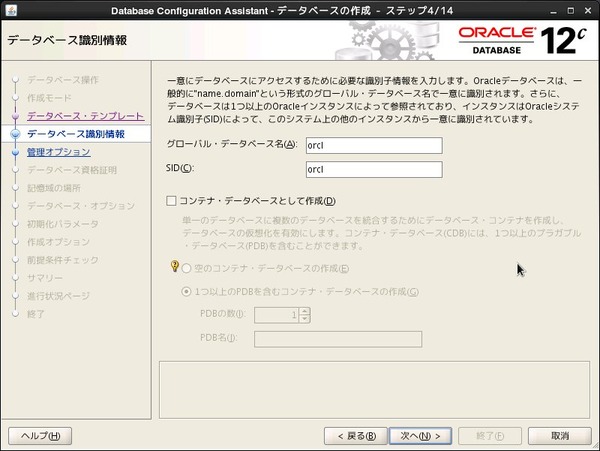This screenshot has height=451, width=600.
Task: Select 空のコンテナ・データベースの作成 radio button
Action: (186, 269)
